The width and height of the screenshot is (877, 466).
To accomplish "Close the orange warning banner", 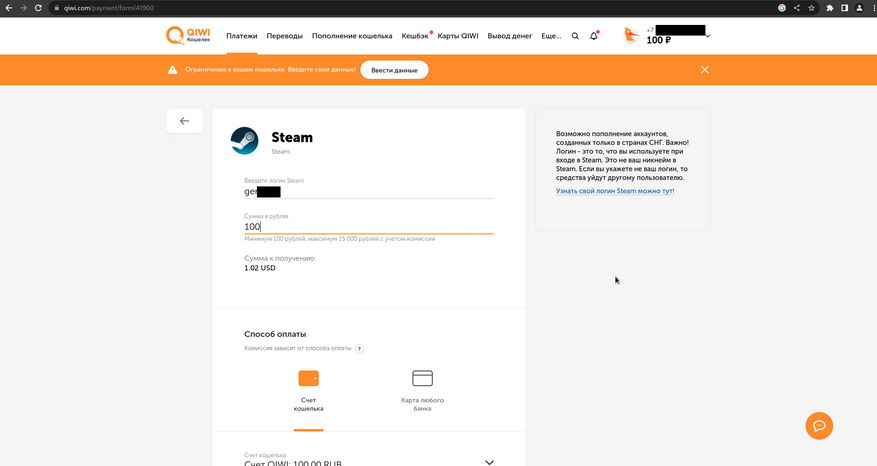I will tap(705, 70).
